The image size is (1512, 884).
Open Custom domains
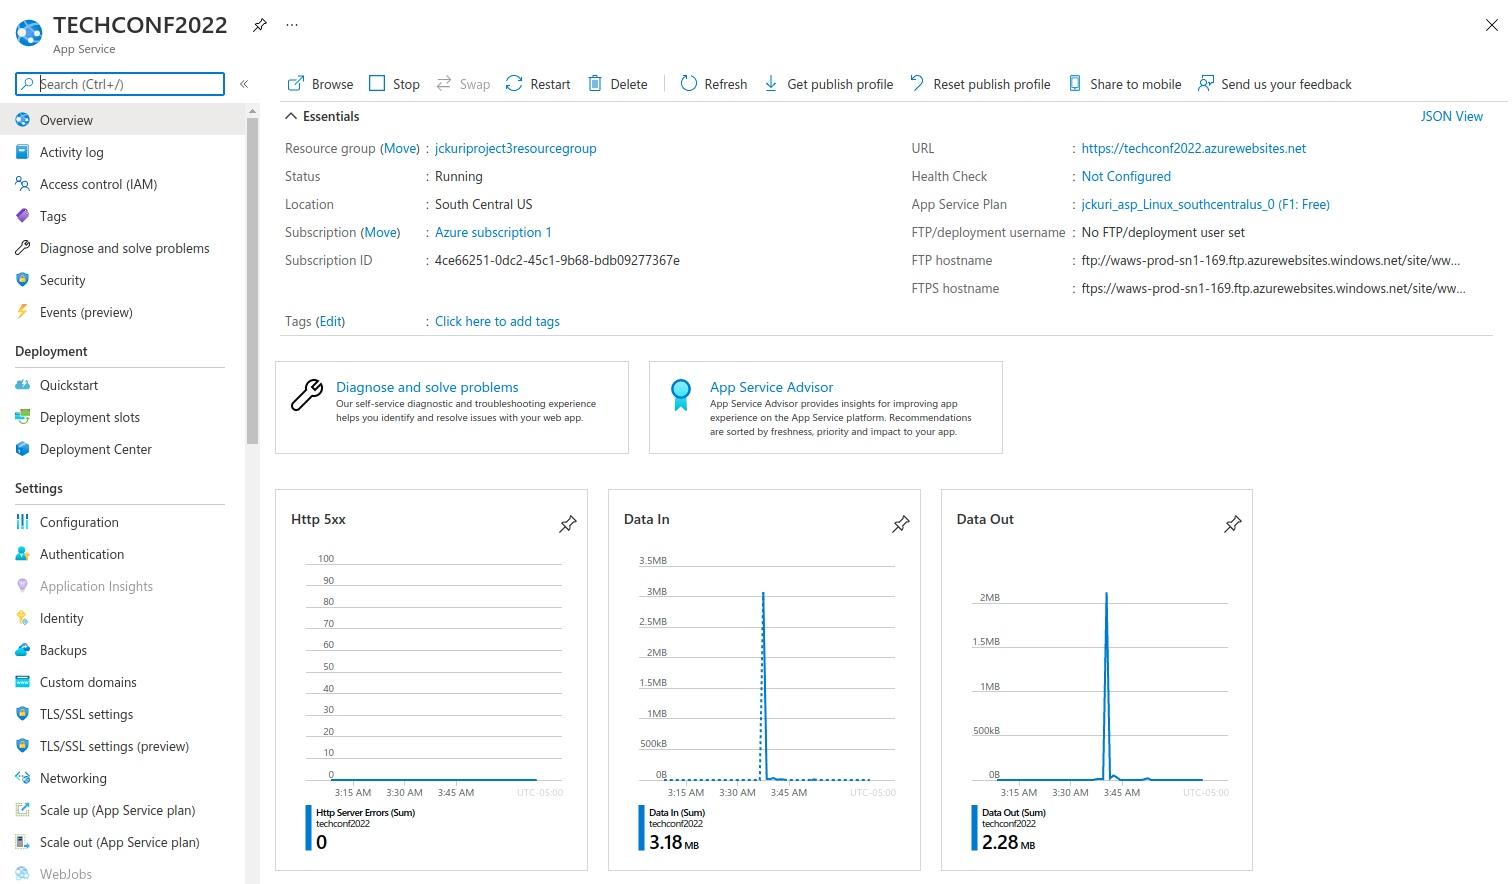pos(122,682)
